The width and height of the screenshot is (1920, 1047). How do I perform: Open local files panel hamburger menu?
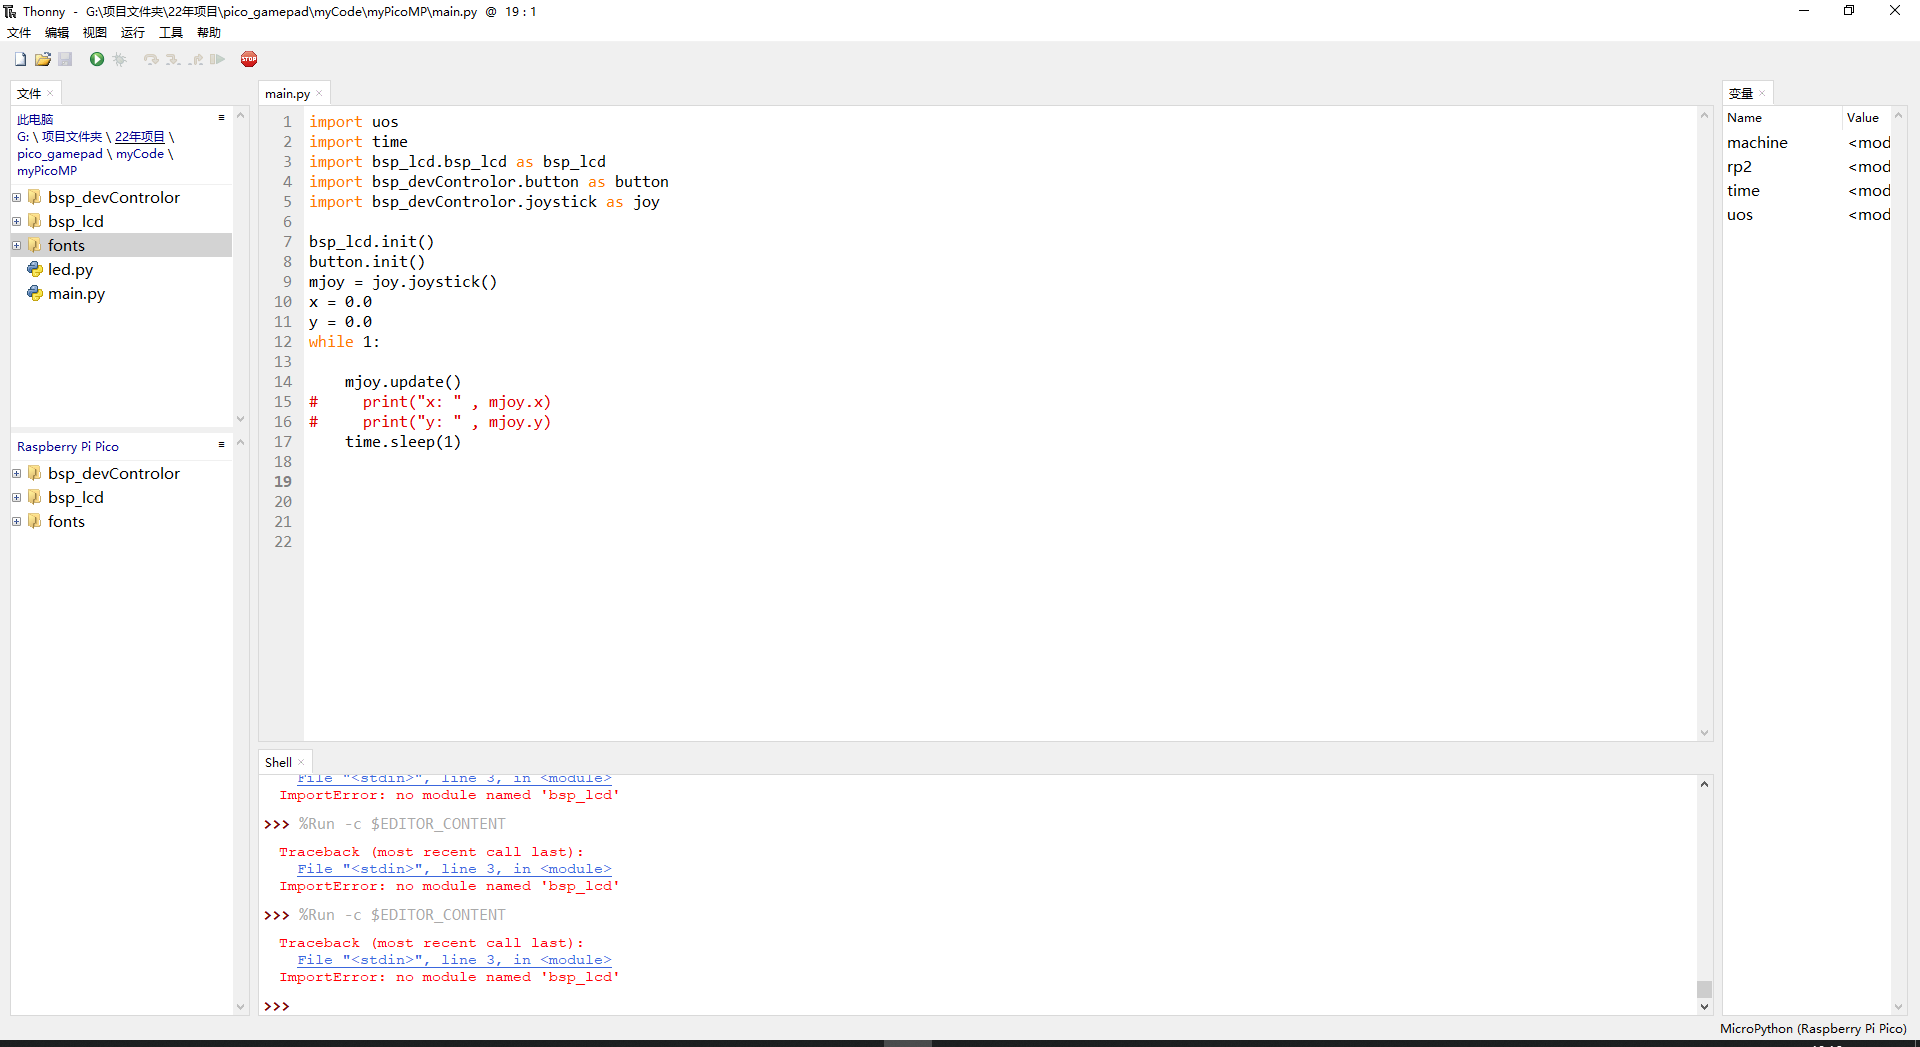pyautogui.click(x=221, y=118)
